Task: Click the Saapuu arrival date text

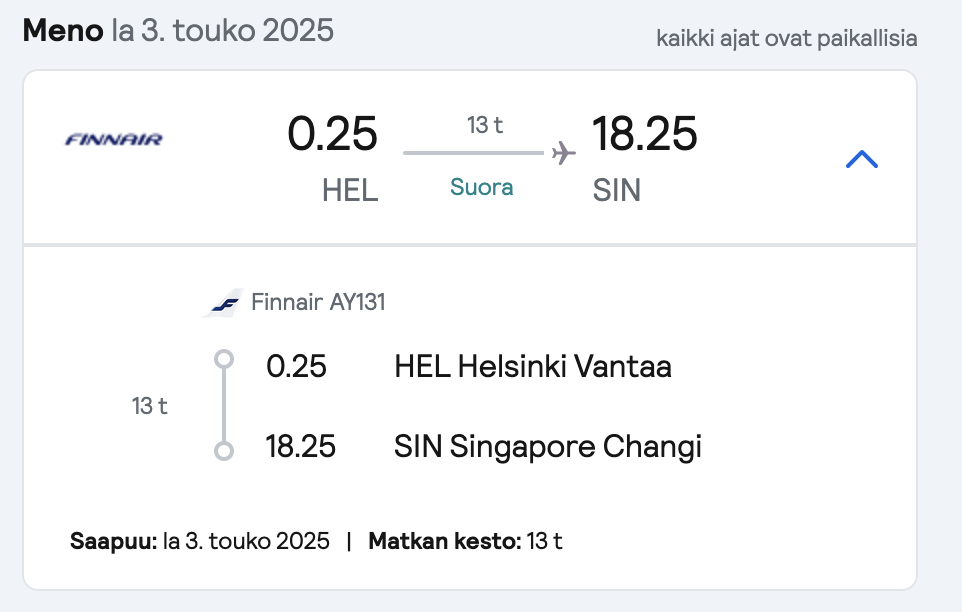Action: click(x=199, y=541)
